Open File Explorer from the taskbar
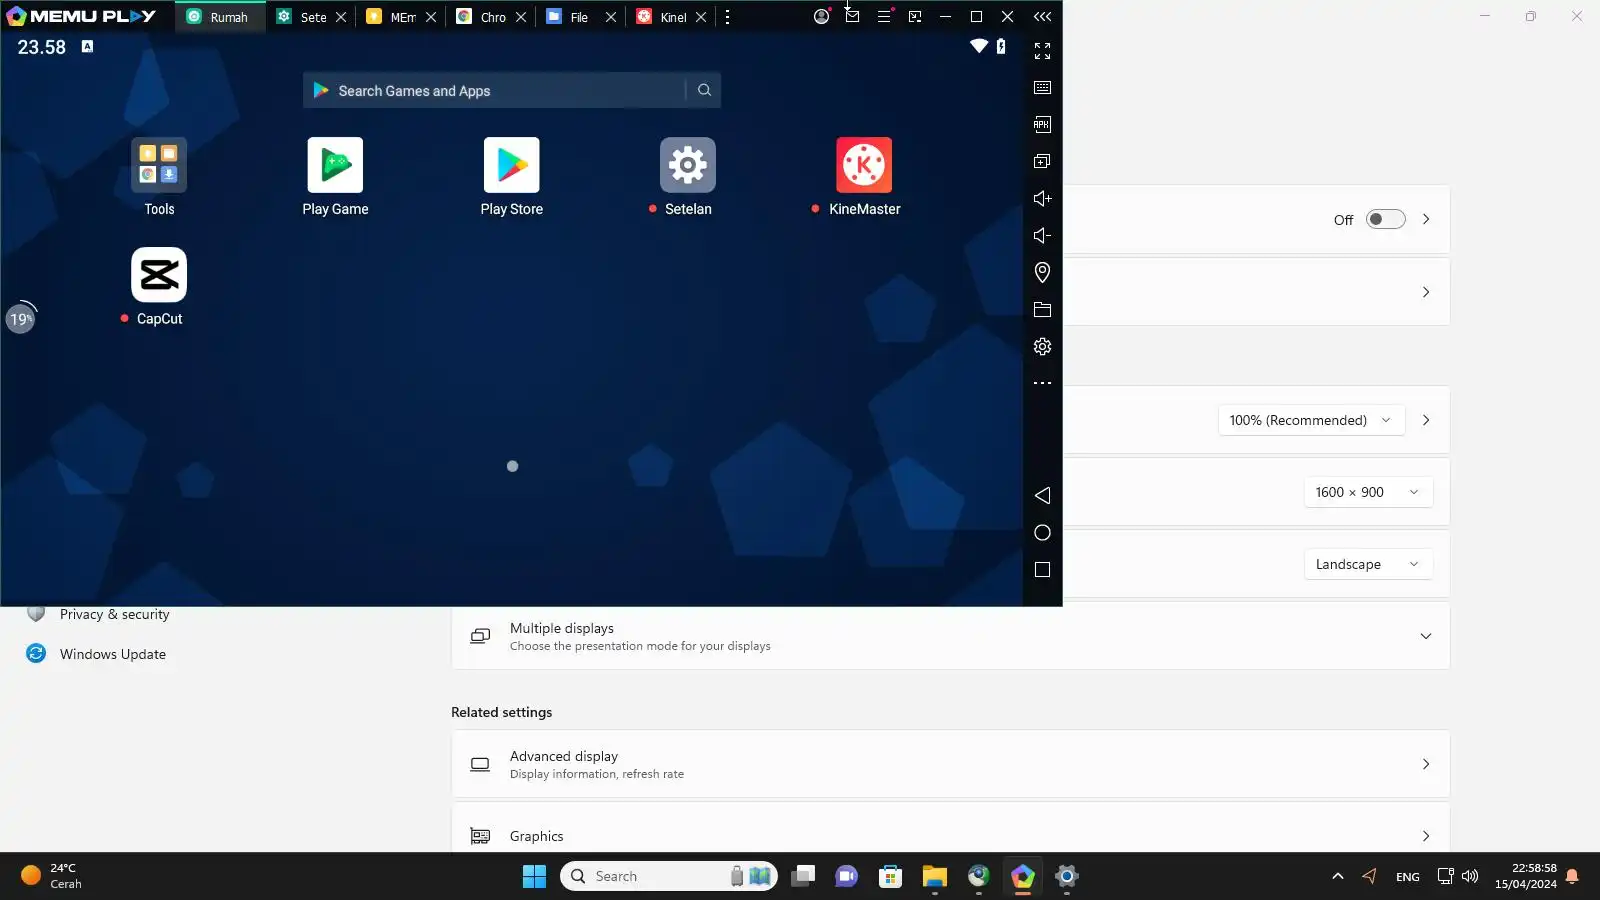 pyautogui.click(x=934, y=877)
